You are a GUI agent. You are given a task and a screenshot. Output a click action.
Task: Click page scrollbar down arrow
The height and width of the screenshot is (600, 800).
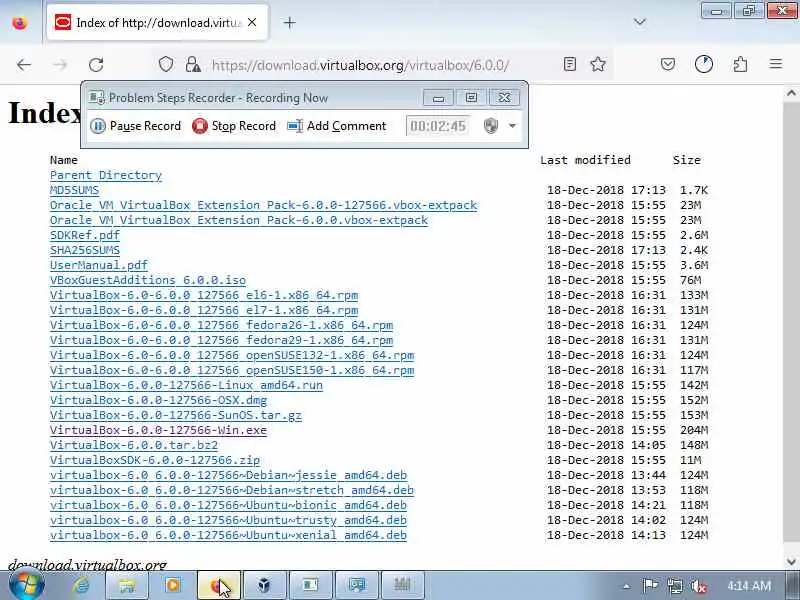(791, 562)
